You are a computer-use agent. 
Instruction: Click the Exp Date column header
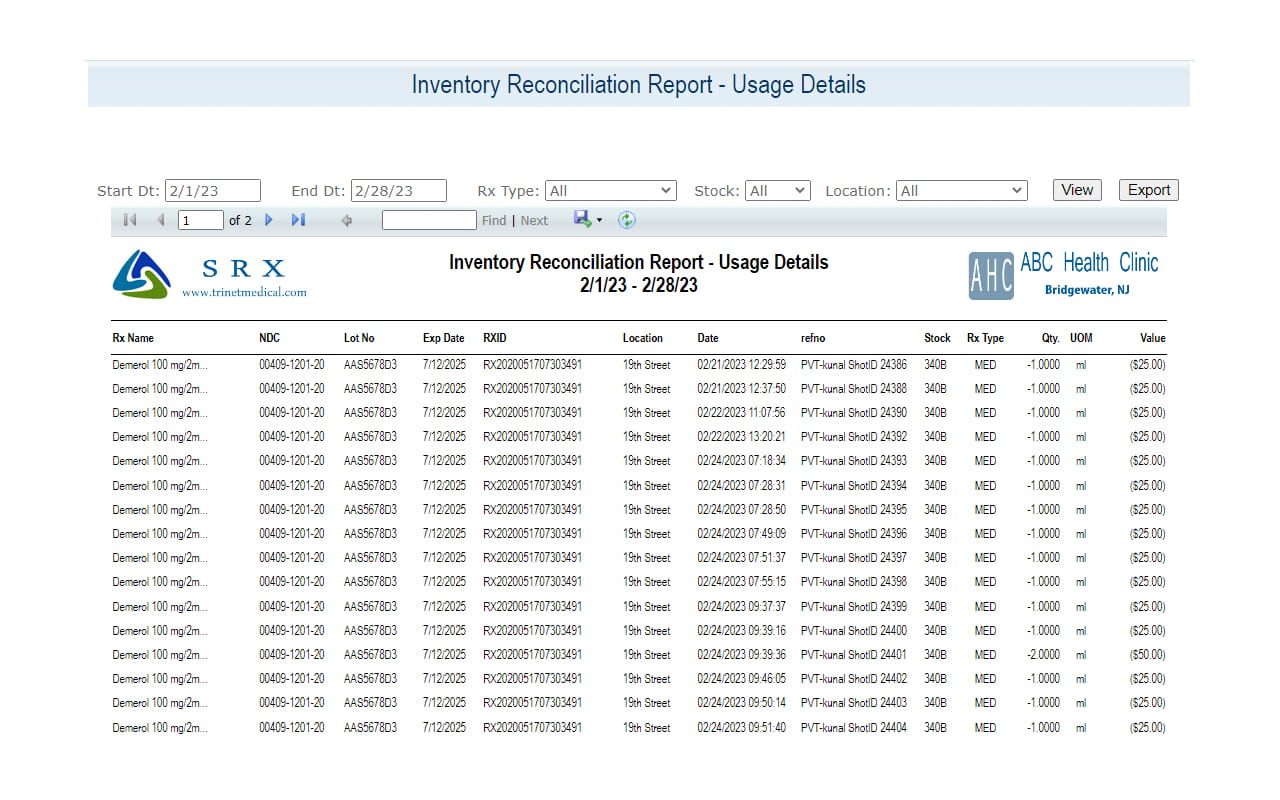(444, 338)
